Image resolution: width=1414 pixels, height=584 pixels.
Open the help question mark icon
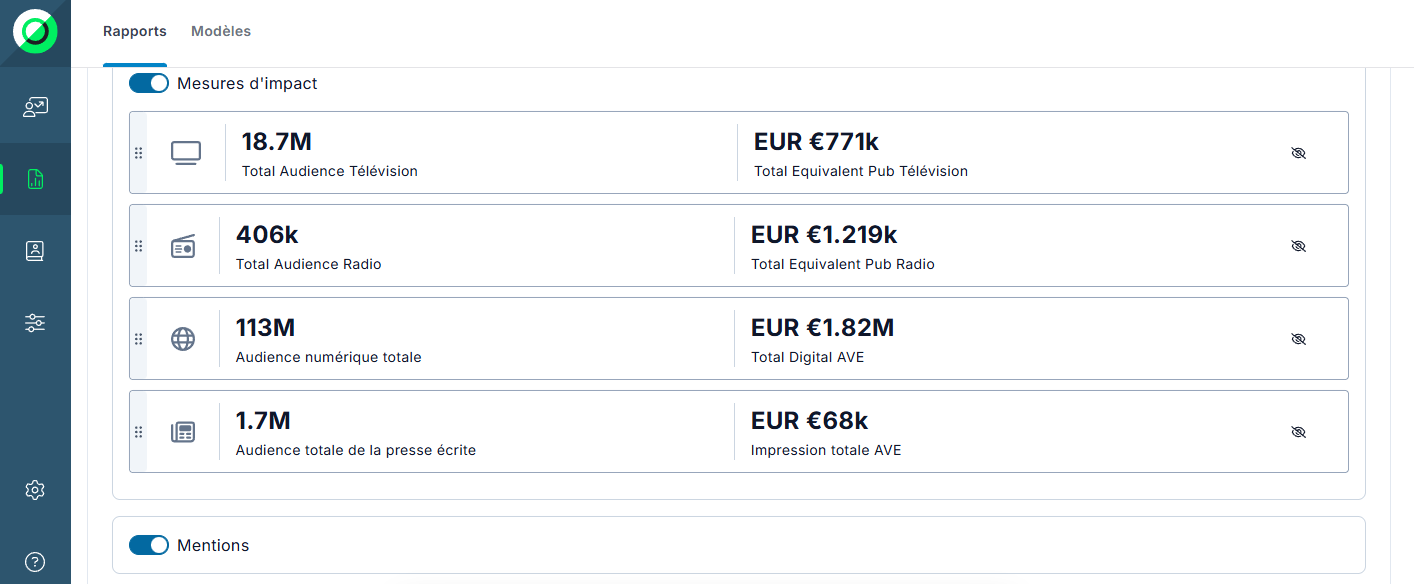[35, 562]
